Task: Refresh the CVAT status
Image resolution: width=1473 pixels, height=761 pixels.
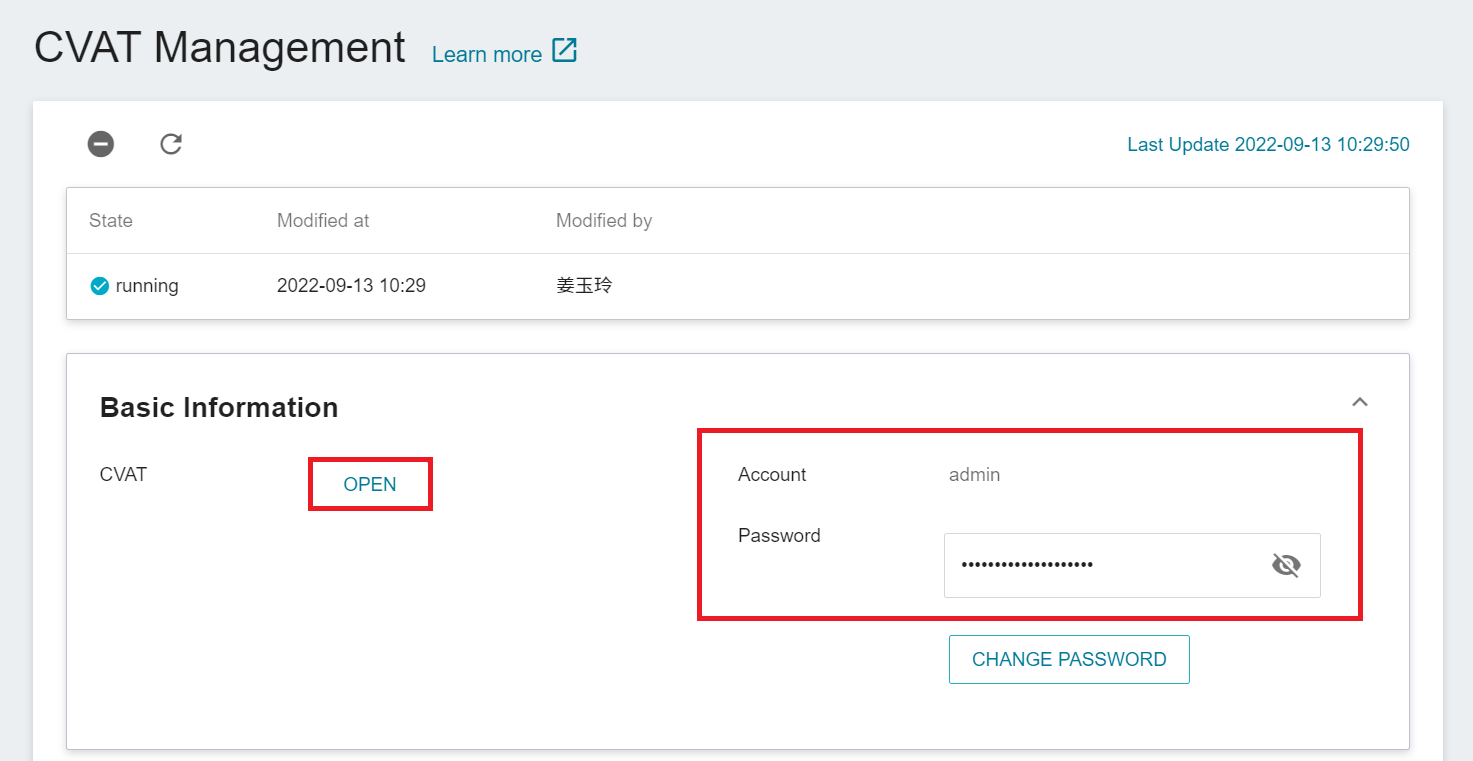Action: [171, 144]
